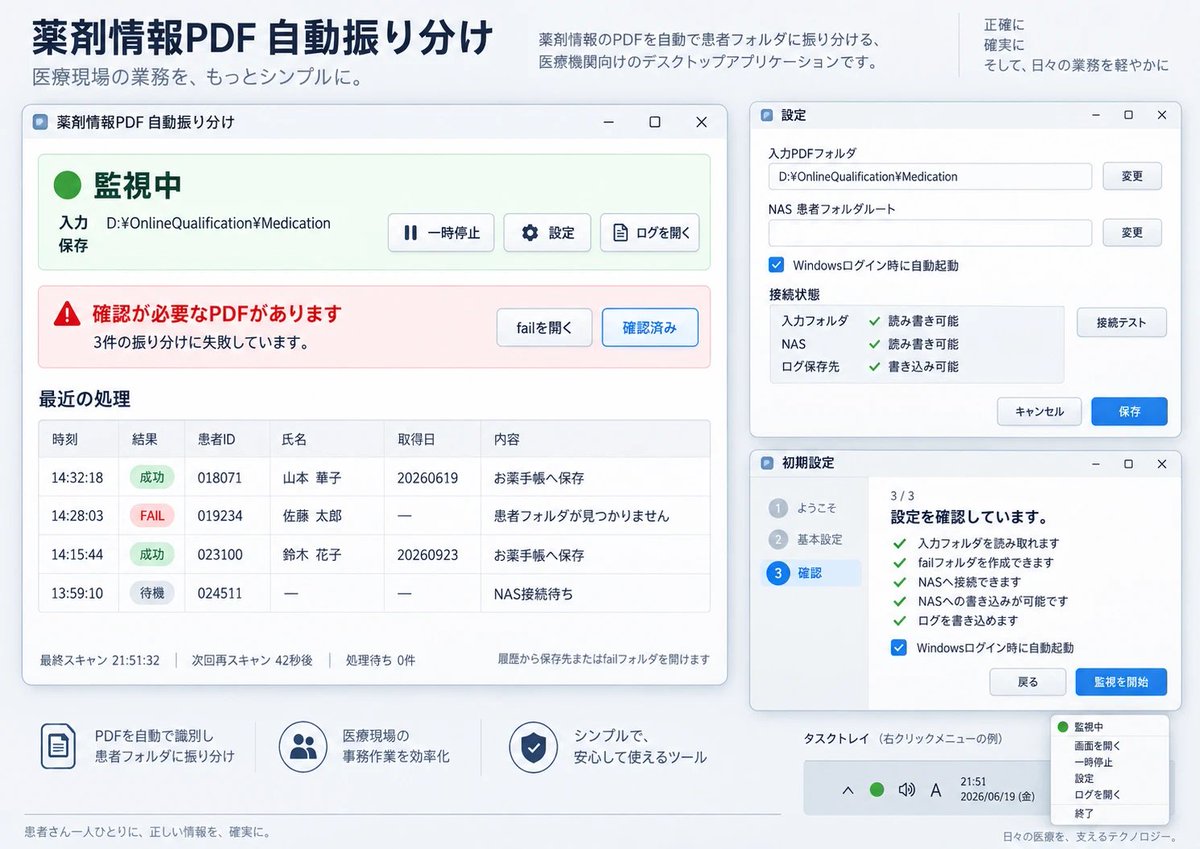Select patient ID 024511 cell
Image resolution: width=1200 pixels, height=849 pixels.
(x=220, y=593)
